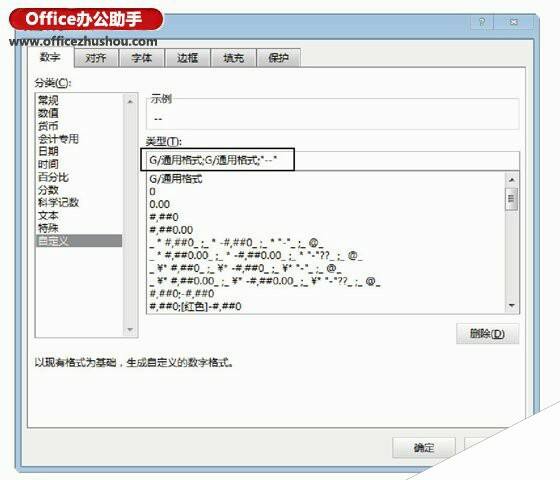Click the category list scroll down arrow
This screenshot has height=480, width=560.
[x=130, y=329]
